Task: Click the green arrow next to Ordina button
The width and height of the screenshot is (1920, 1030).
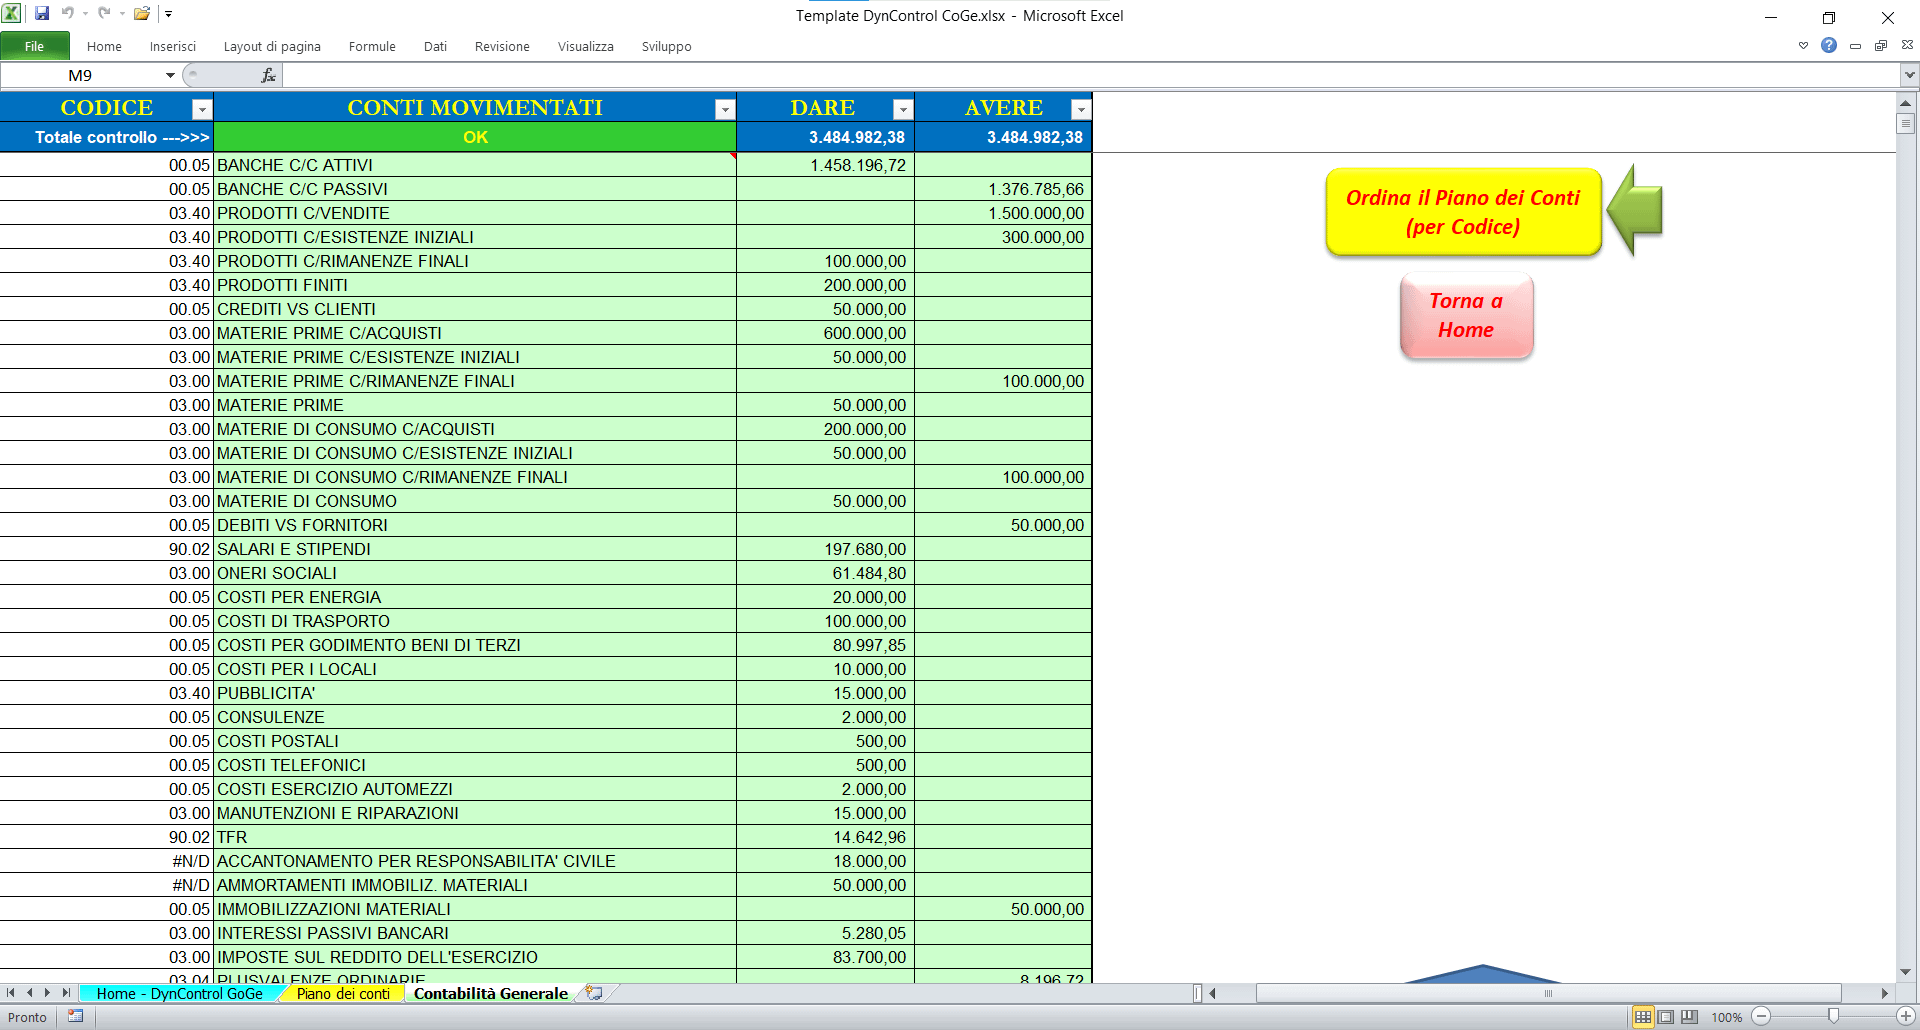Action: [x=1635, y=211]
